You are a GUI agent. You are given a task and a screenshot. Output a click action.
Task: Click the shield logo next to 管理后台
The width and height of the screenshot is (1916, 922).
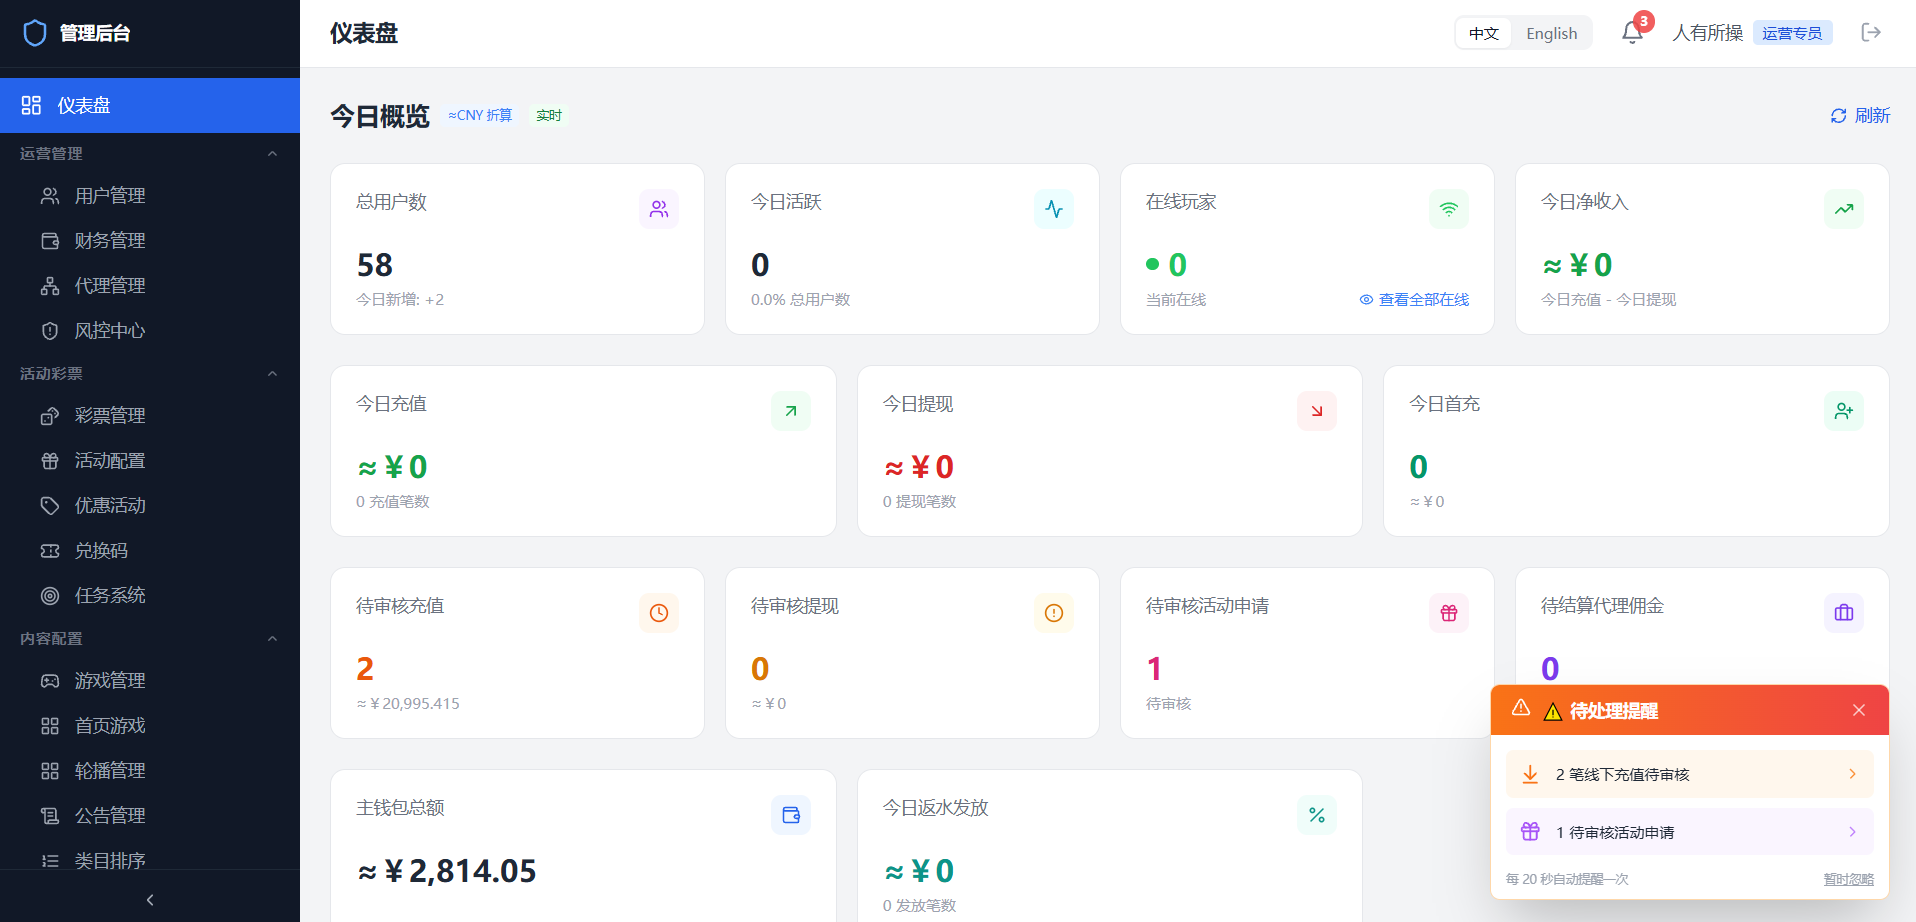[35, 33]
